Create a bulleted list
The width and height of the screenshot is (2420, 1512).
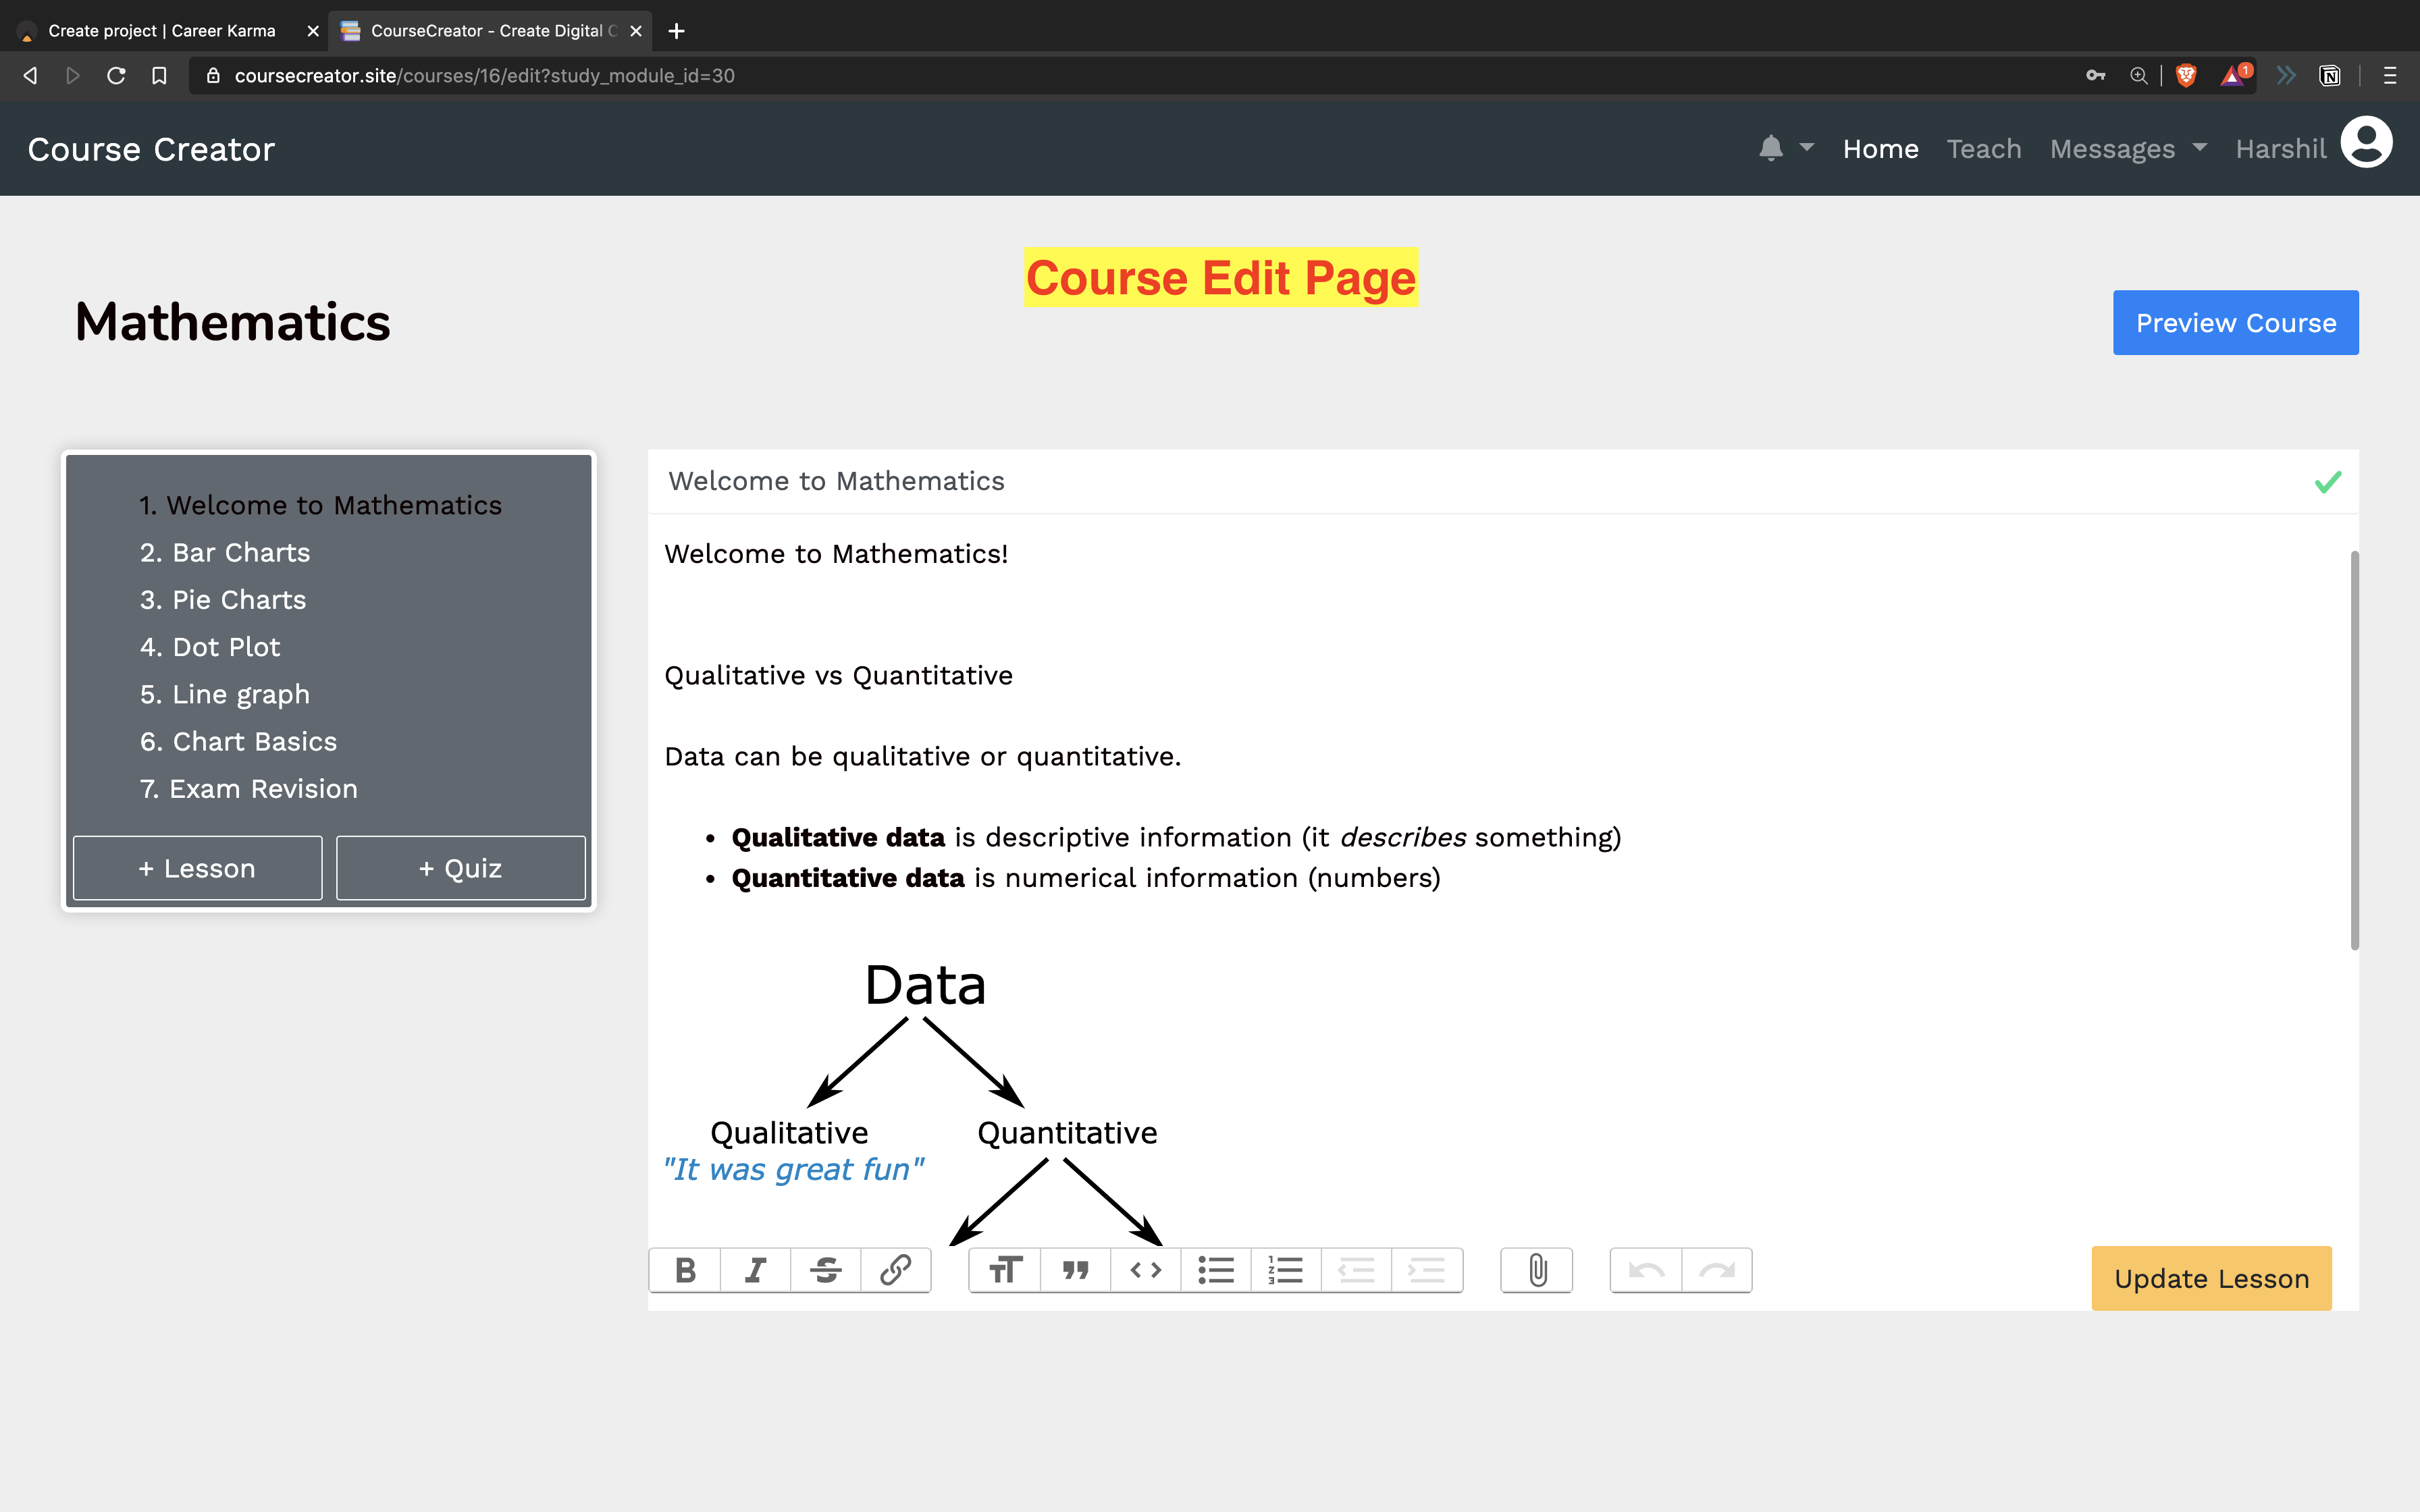pos(1216,1270)
